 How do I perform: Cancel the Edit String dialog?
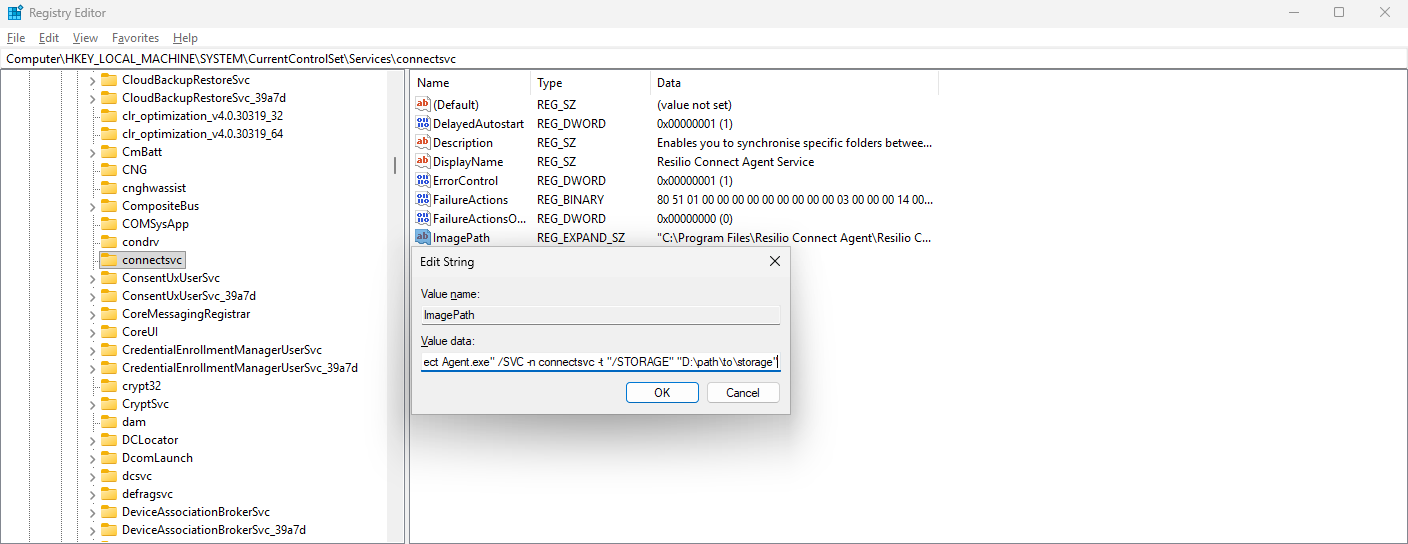coord(742,393)
